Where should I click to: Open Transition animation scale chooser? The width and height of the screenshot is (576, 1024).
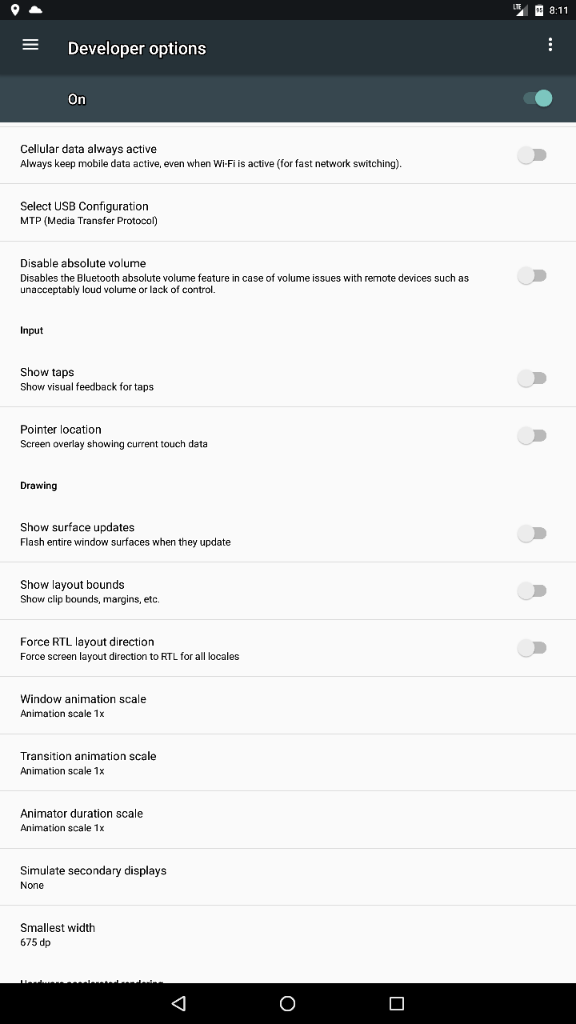(x=288, y=763)
